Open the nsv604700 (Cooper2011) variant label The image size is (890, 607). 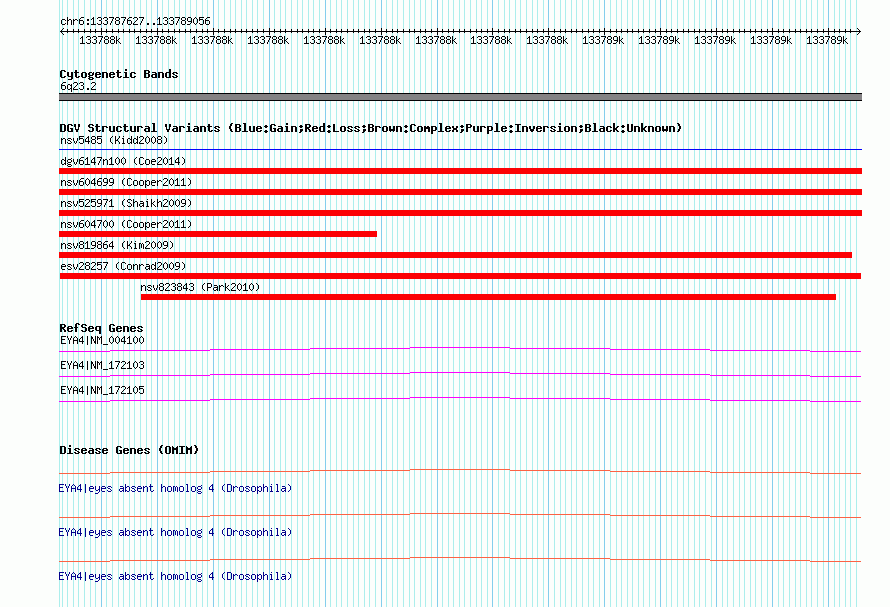[x=126, y=224]
